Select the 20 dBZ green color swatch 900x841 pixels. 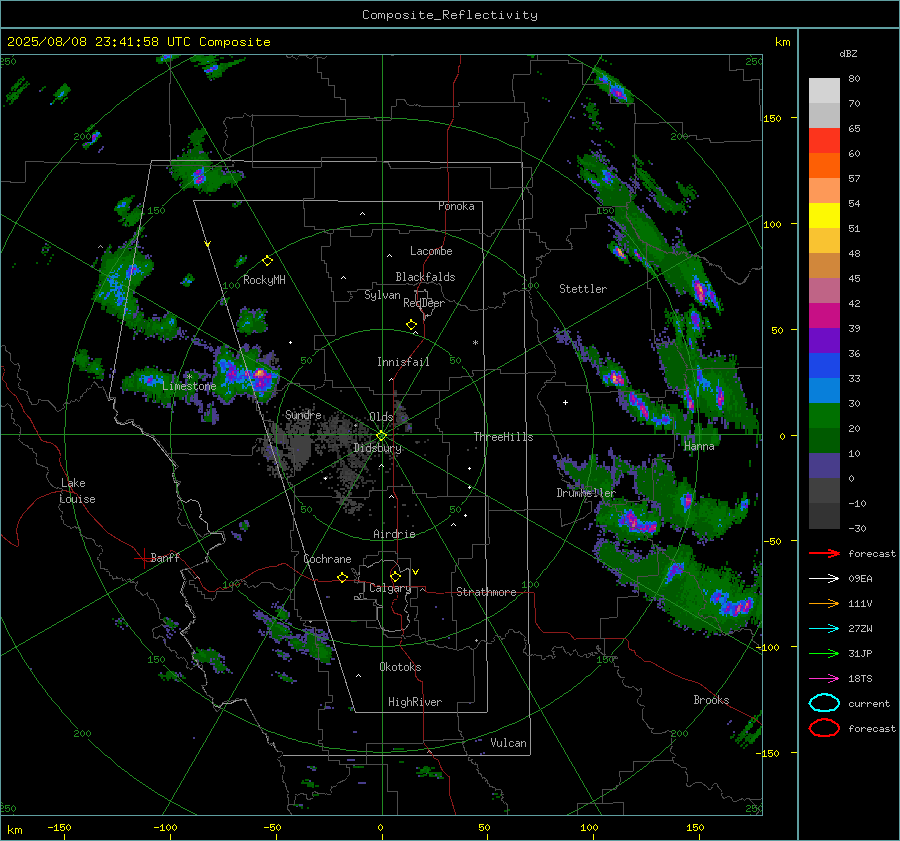[824, 415]
